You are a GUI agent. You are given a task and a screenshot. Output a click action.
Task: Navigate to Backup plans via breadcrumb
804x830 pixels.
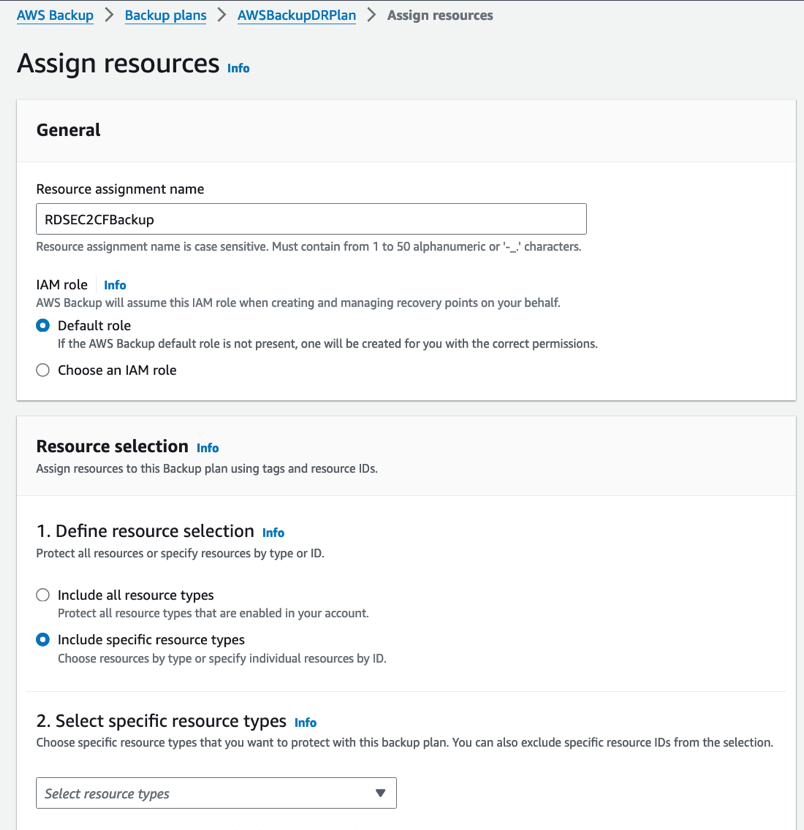pos(165,15)
